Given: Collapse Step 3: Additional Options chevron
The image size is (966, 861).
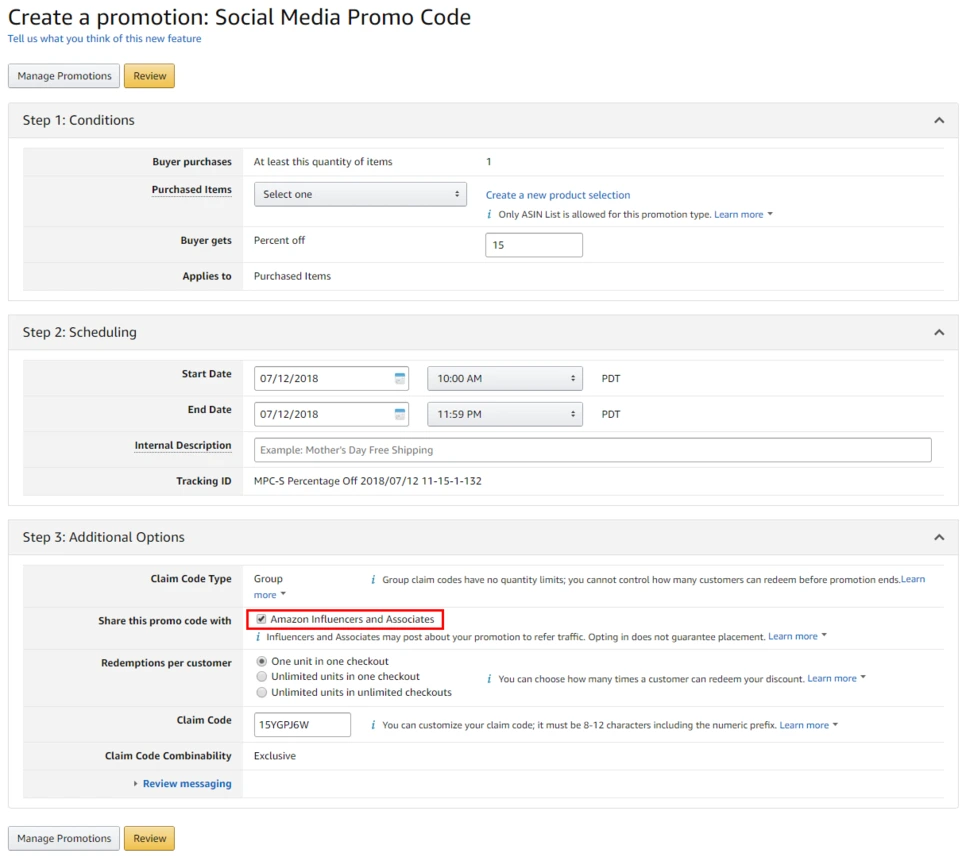Looking at the screenshot, I should [939, 537].
